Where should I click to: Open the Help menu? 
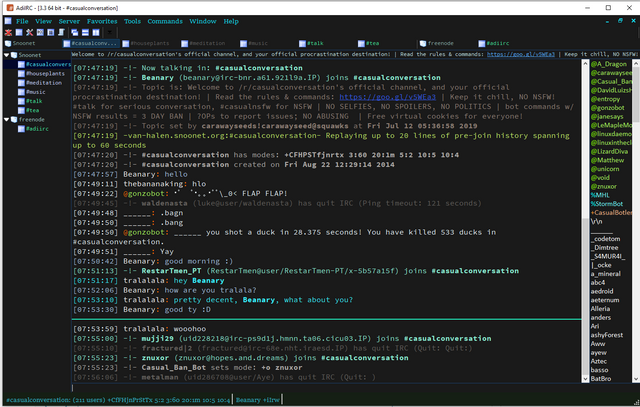[231, 21]
